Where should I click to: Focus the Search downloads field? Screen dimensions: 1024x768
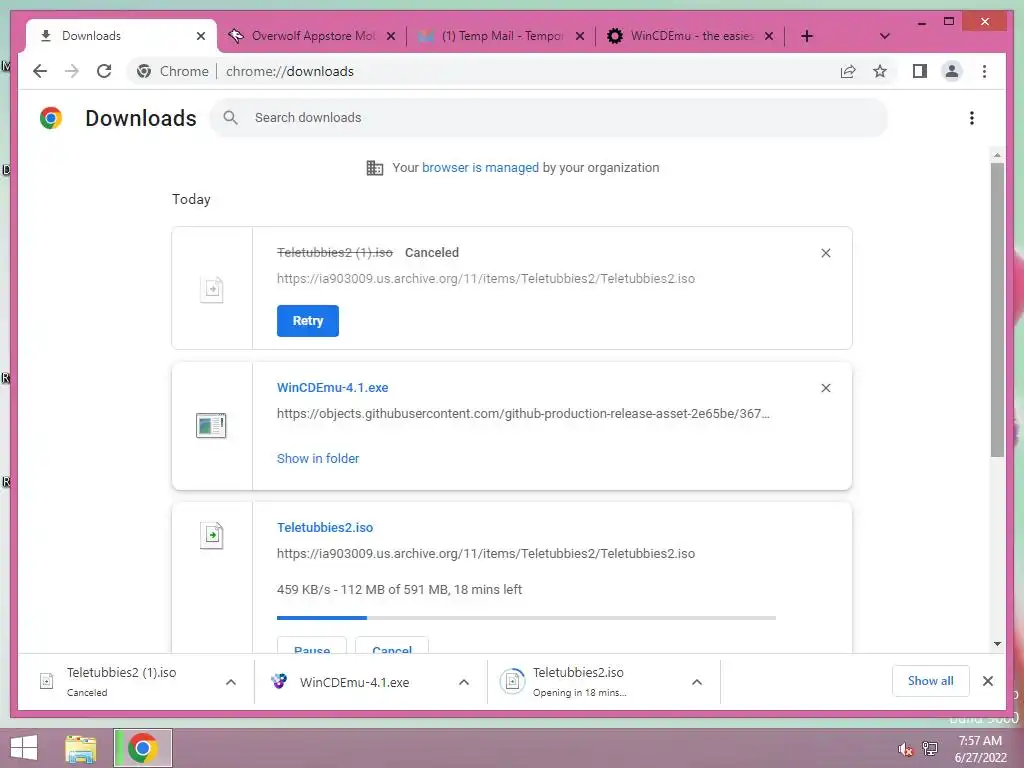click(549, 118)
